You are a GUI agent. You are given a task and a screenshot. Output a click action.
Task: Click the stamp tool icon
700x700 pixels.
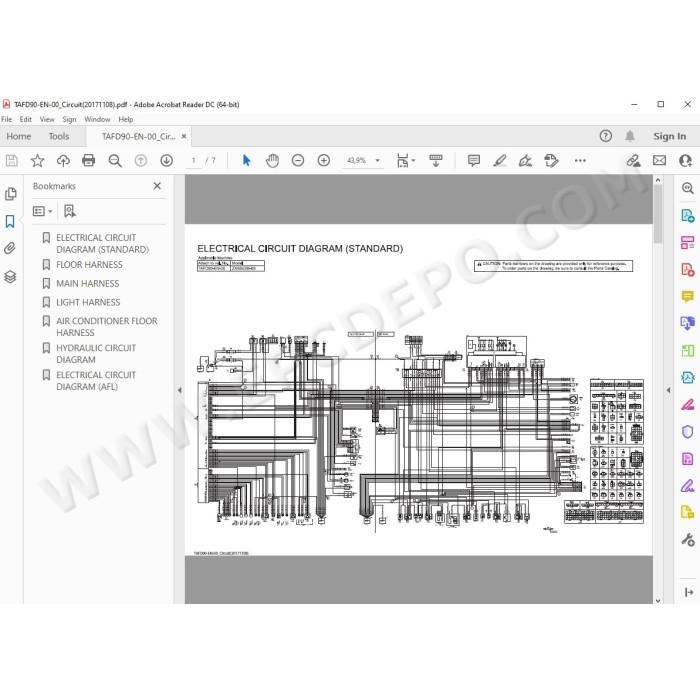pos(551,160)
